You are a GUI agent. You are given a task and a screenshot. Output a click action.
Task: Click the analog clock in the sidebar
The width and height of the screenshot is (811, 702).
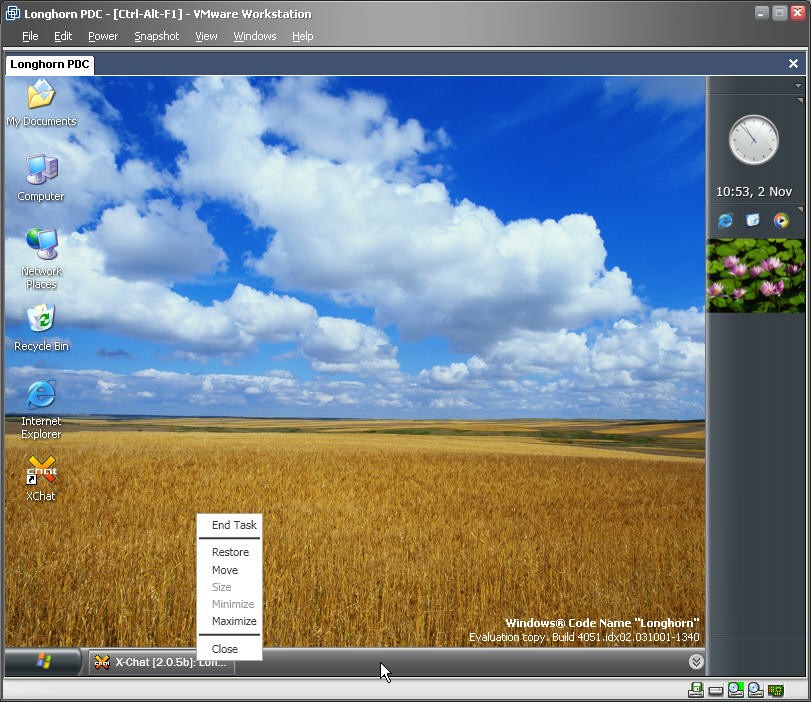point(753,140)
